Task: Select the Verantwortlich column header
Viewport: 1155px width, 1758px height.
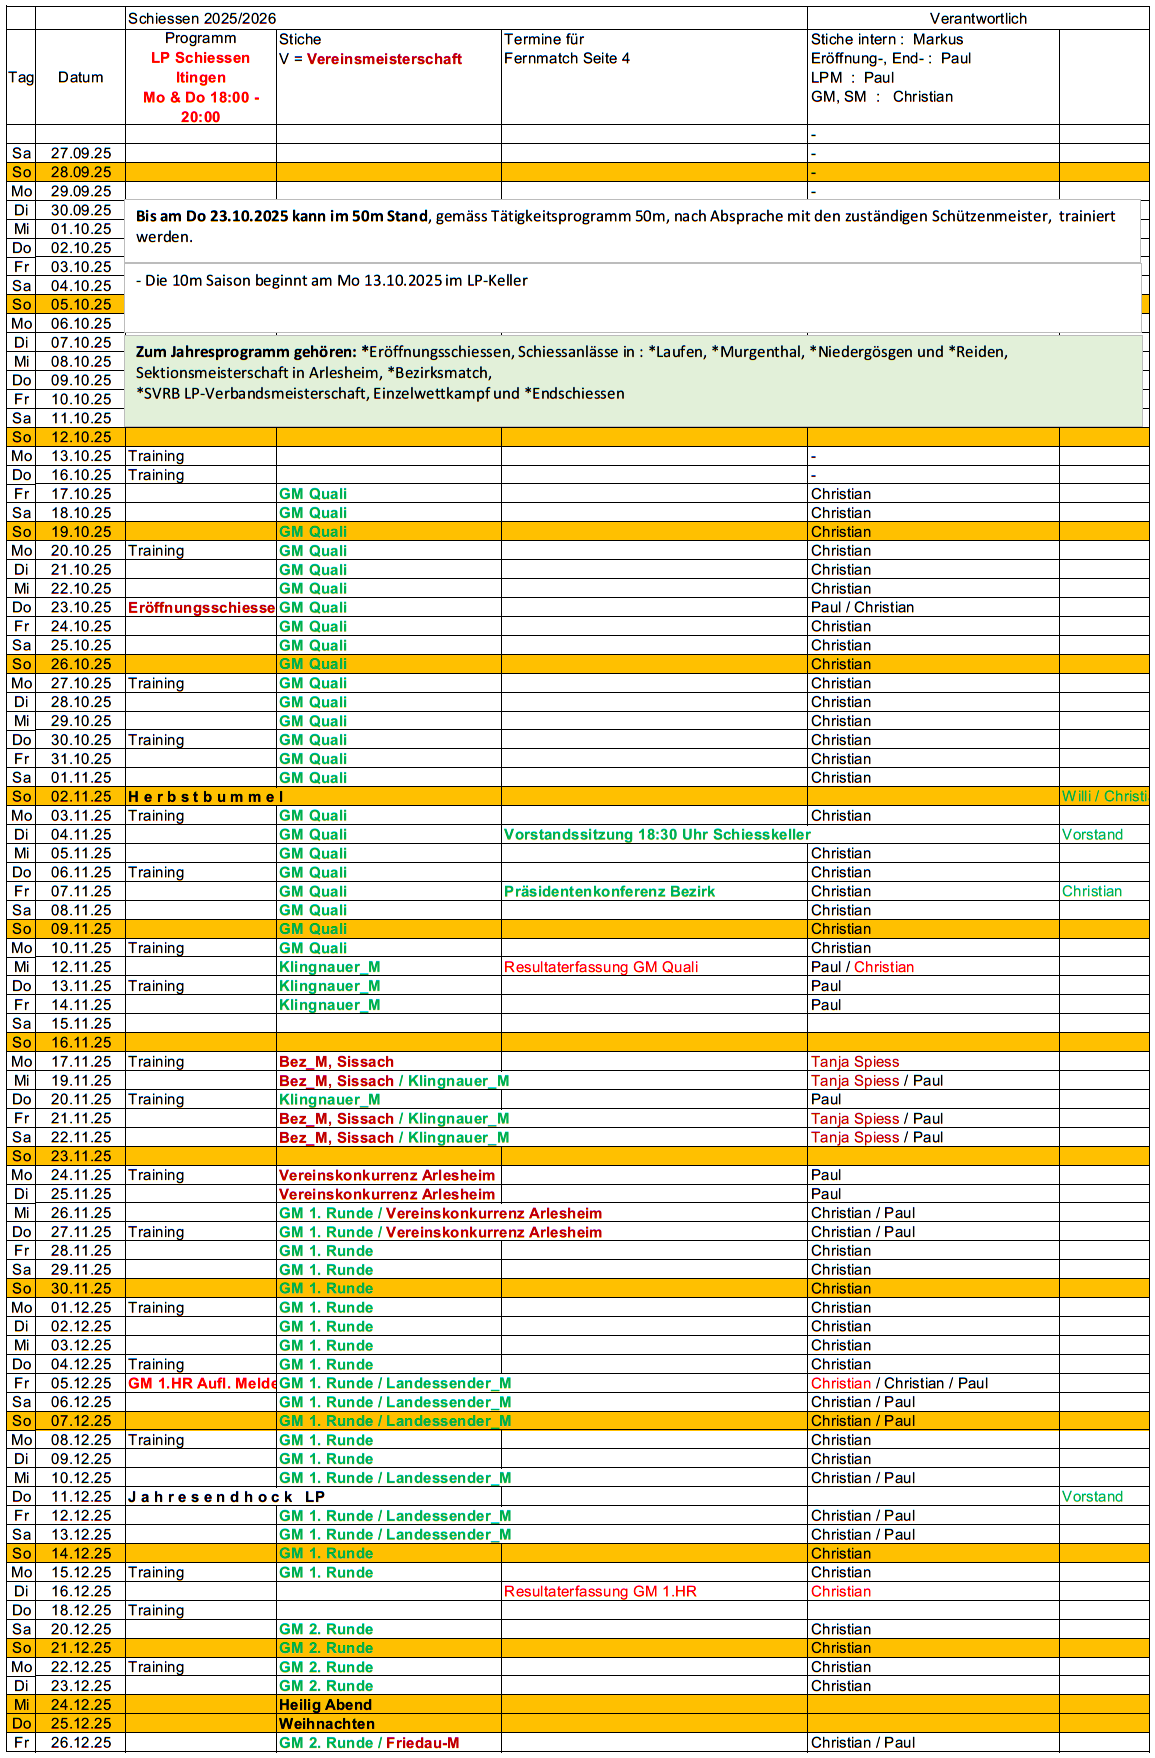Action: tap(977, 19)
